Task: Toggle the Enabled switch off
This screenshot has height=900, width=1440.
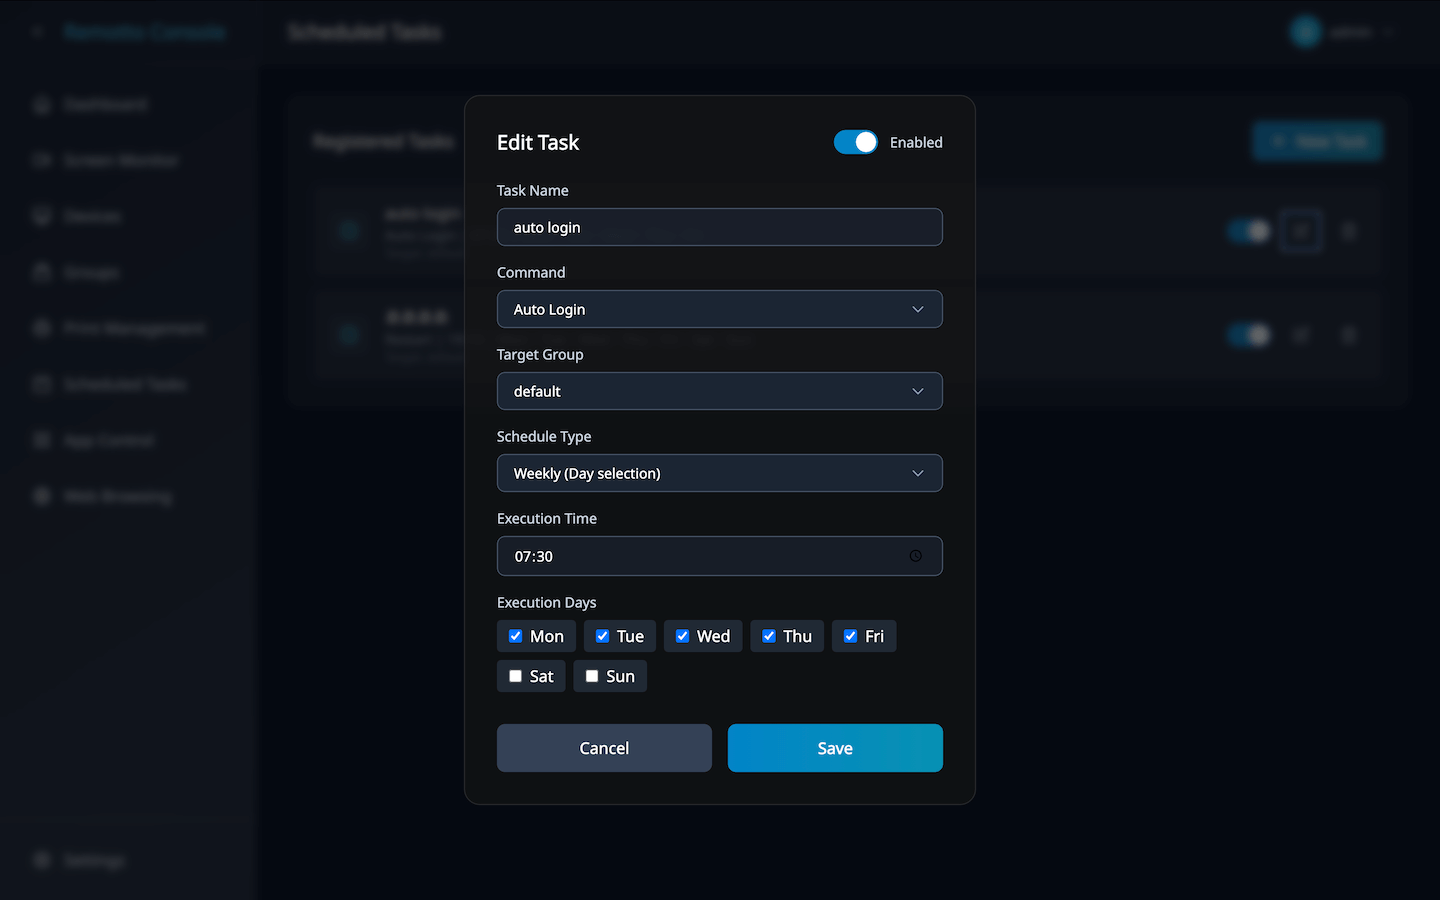Action: click(x=855, y=142)
